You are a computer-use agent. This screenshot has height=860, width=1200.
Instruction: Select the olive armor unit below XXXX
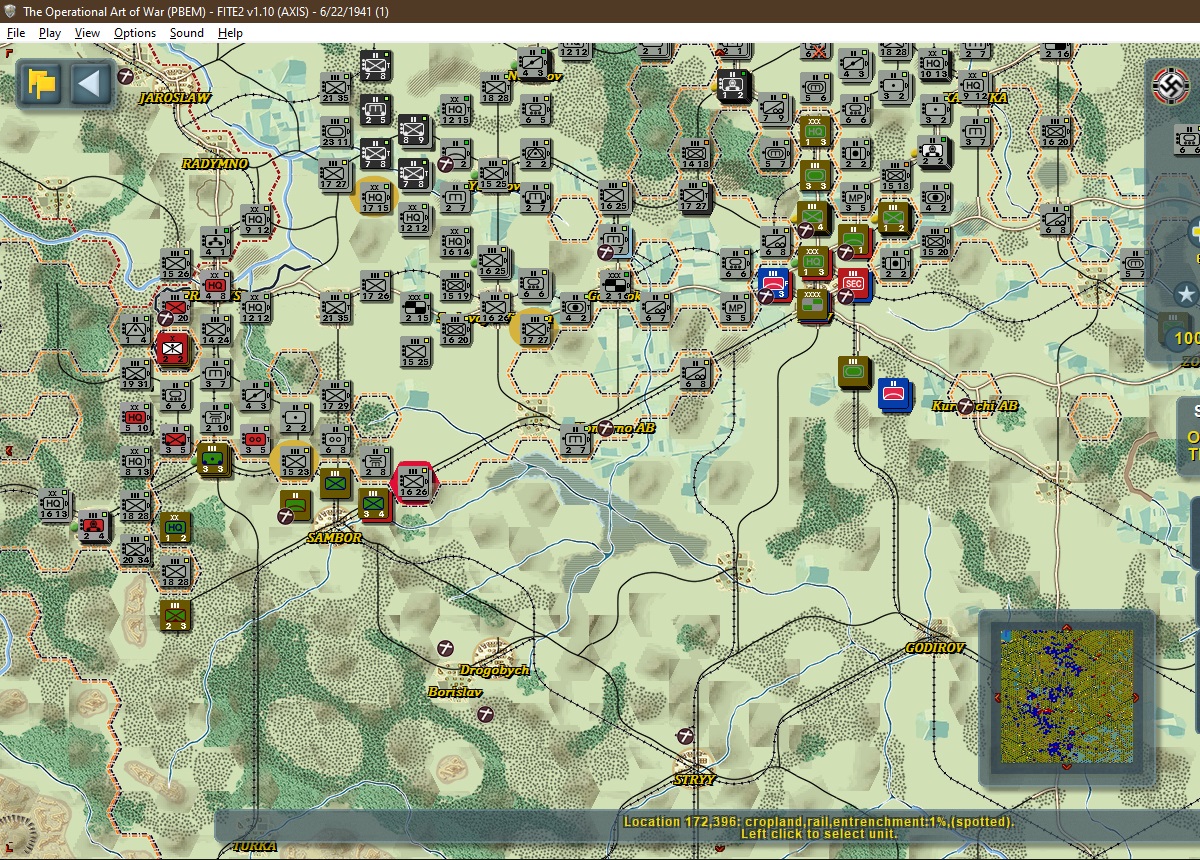(854, 371)
